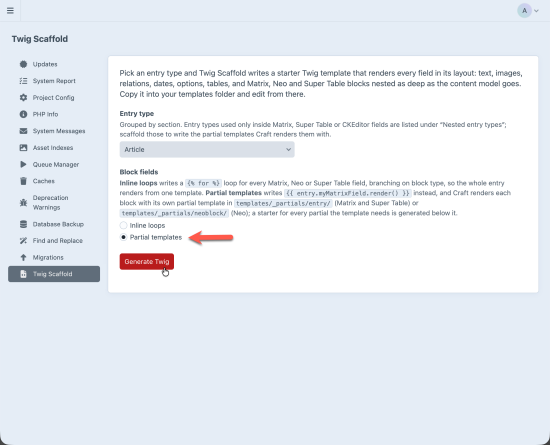Click the Find and Replace wand icon
Image resolution: width=550 pixels, height=445 pixels.
click(24, 241)
